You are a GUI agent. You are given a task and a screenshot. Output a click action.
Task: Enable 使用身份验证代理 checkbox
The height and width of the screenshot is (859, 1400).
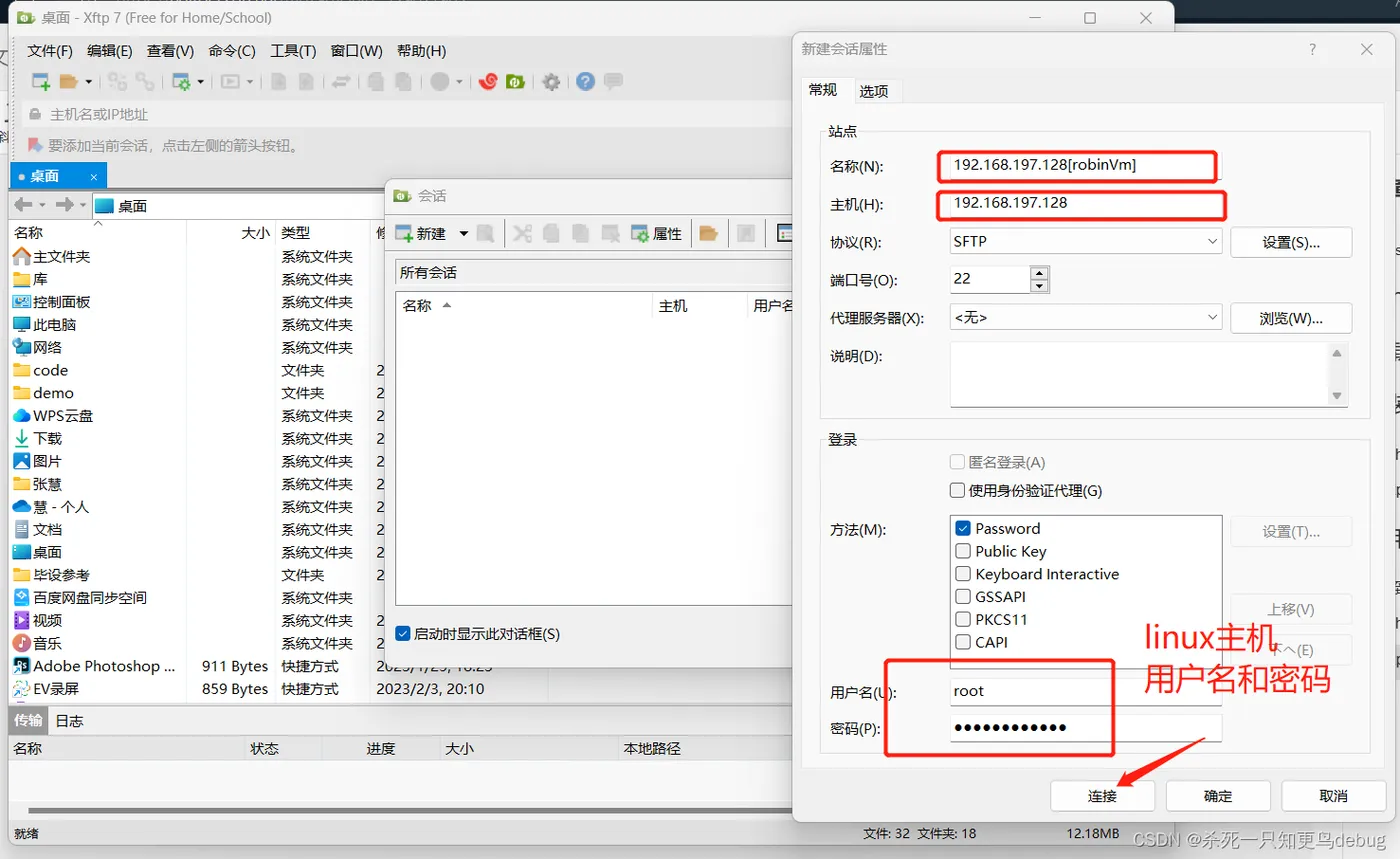pos(957,491)
